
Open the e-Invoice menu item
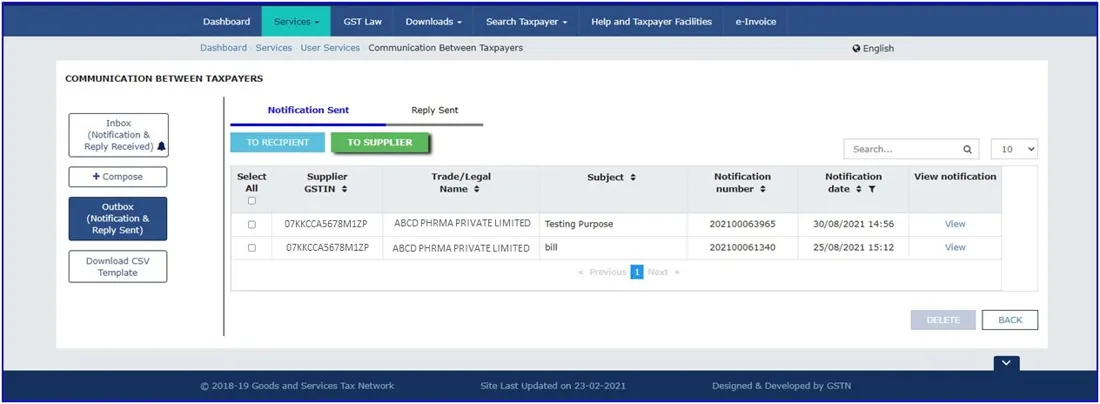pyautogui.click(x=756, y=22)
